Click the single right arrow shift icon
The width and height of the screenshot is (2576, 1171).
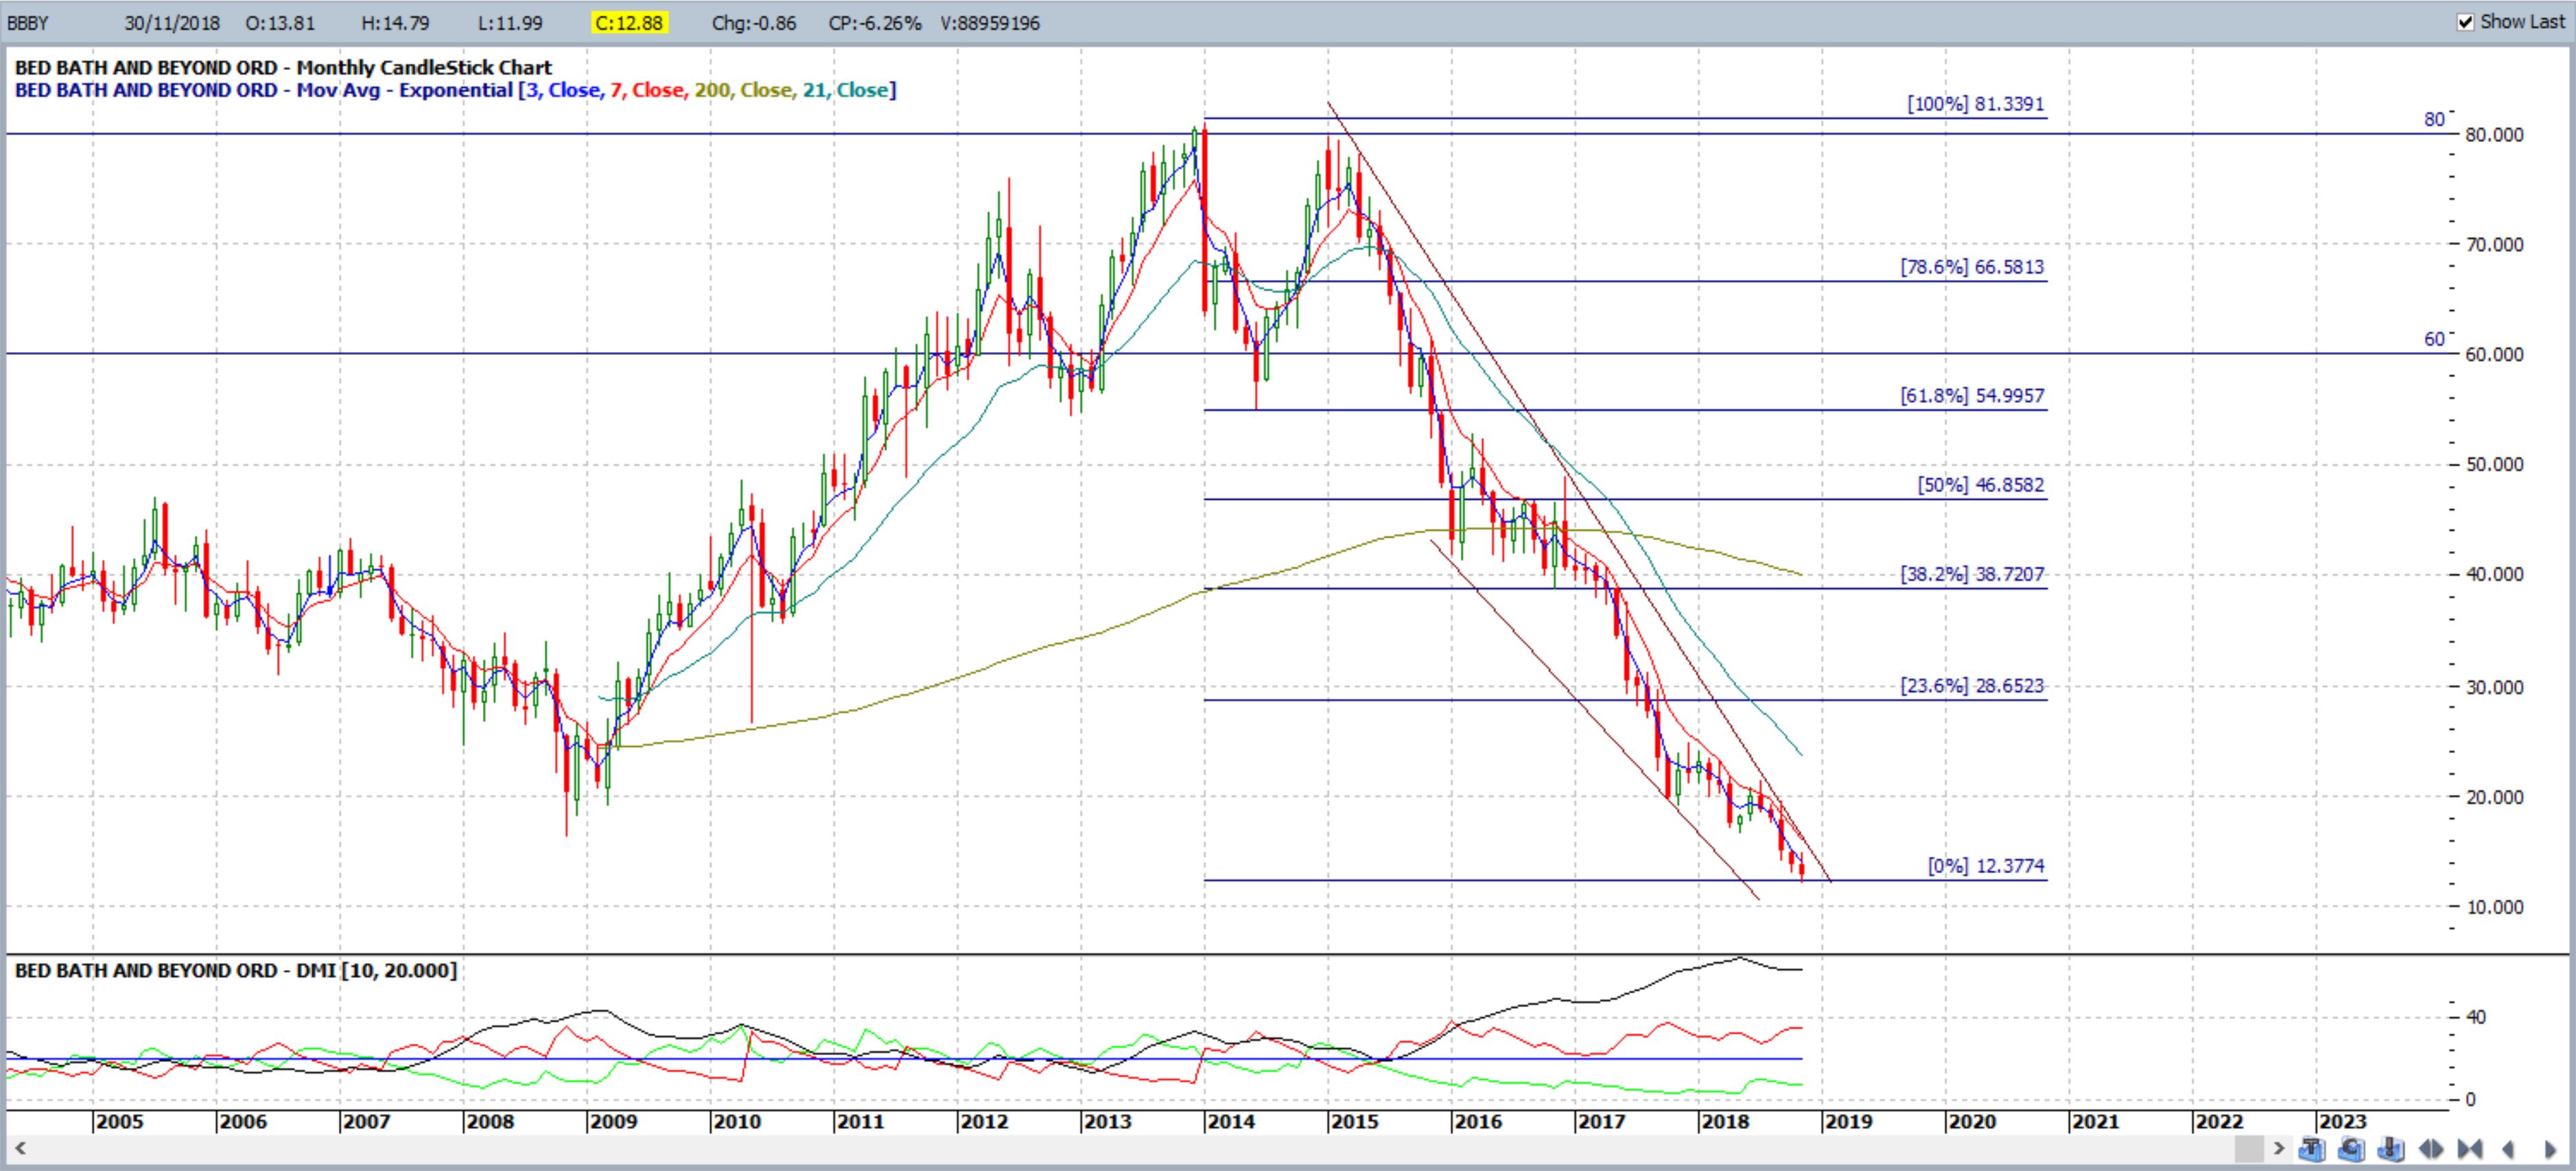2550,1149
